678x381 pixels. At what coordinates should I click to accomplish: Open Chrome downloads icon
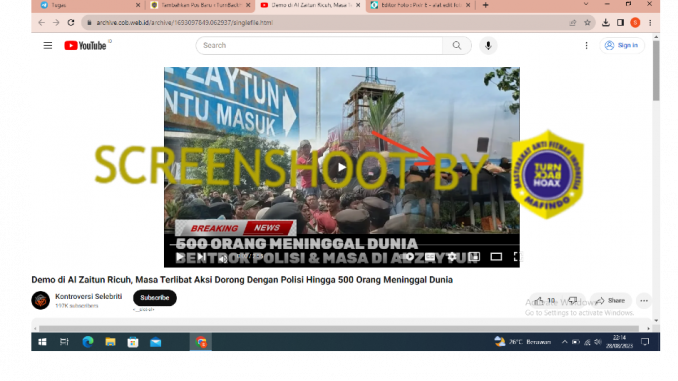[x=606, y=22]
